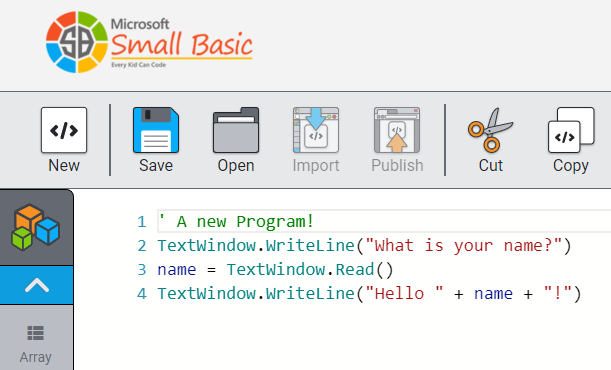Save the program with the floppy icon
Image resolution: width=611 pixels, height=370 pixels.
click(x=156, y=130)
